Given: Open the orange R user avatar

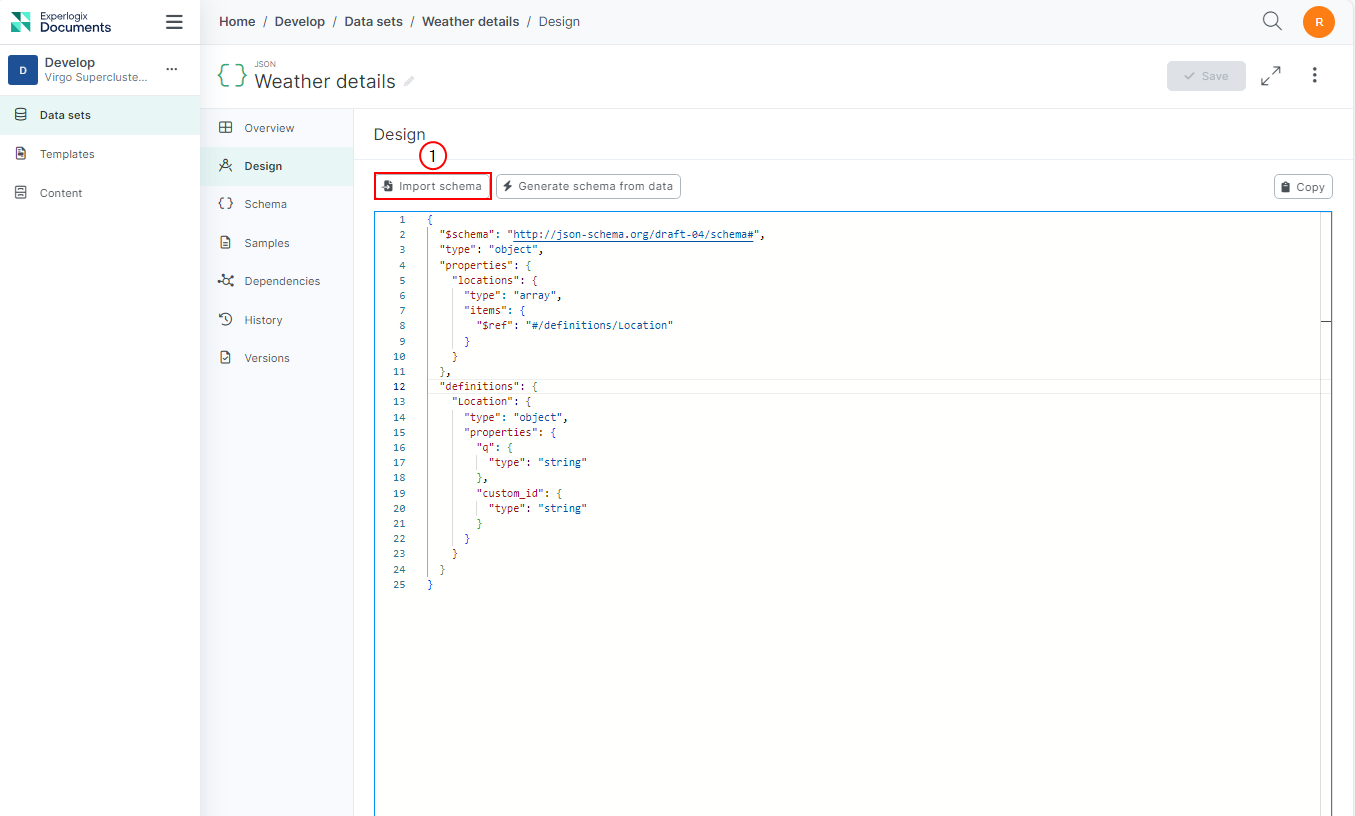Looking at the screenshot, I should click(1319, 22).
